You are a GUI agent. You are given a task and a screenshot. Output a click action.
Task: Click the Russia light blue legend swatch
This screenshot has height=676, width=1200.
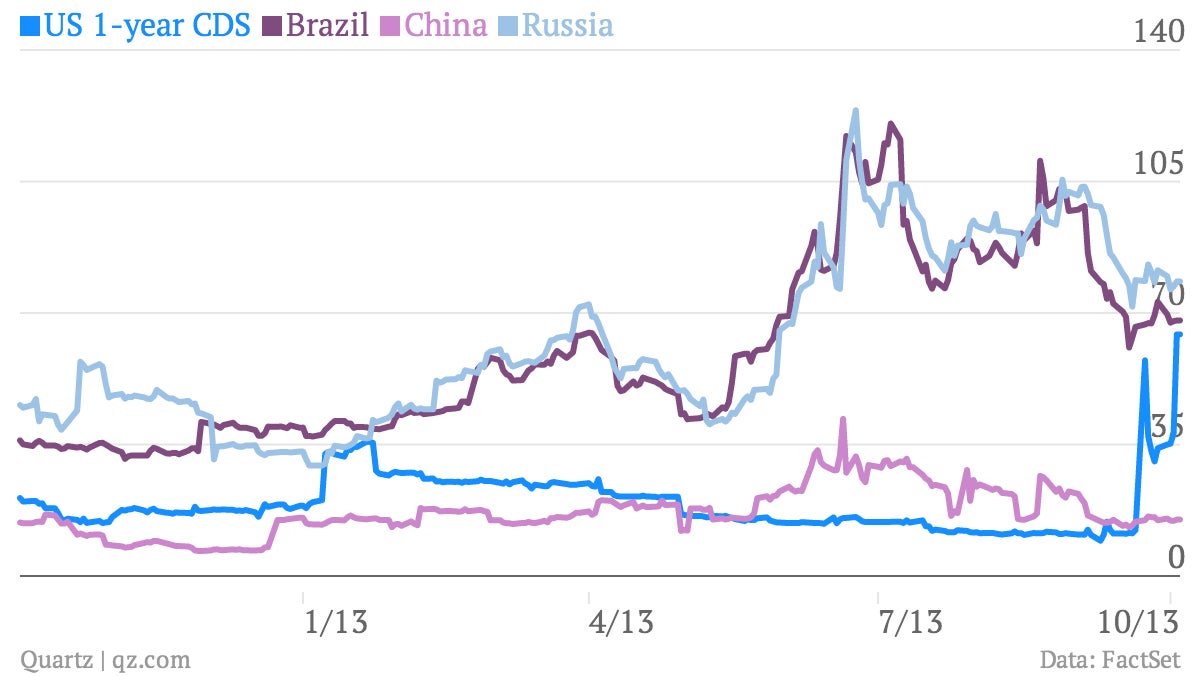509,25
